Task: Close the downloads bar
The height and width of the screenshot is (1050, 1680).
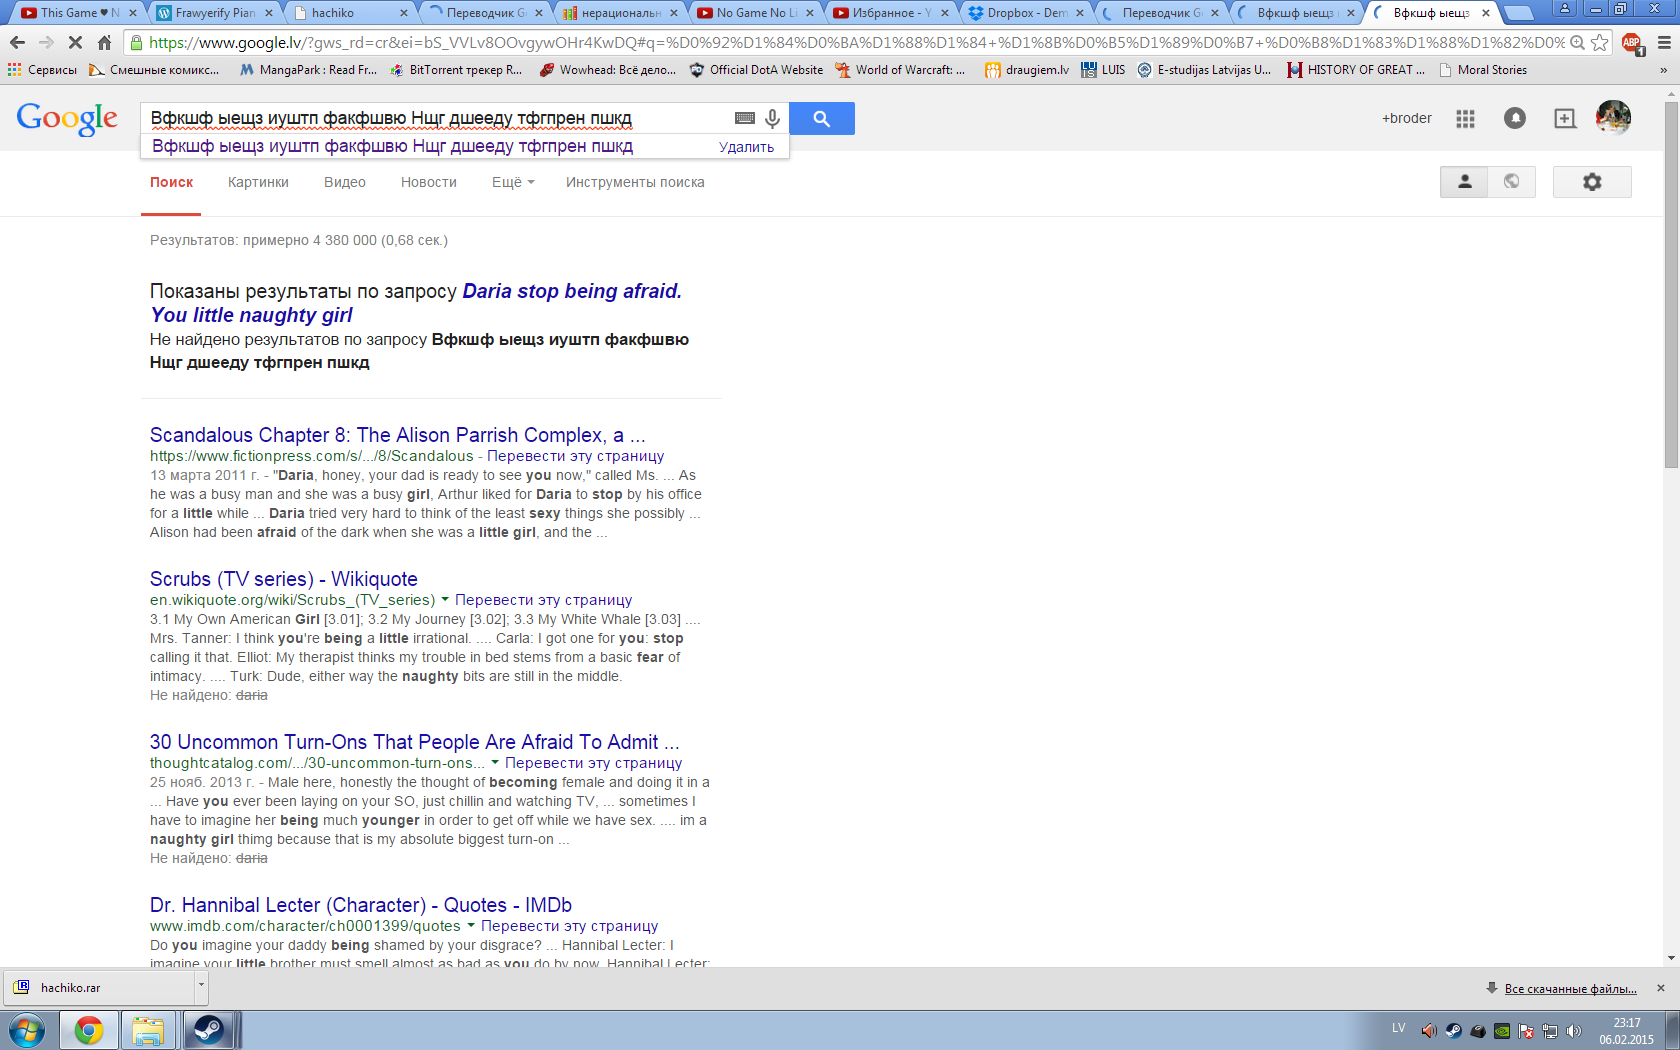Action: pos(1661,988)
